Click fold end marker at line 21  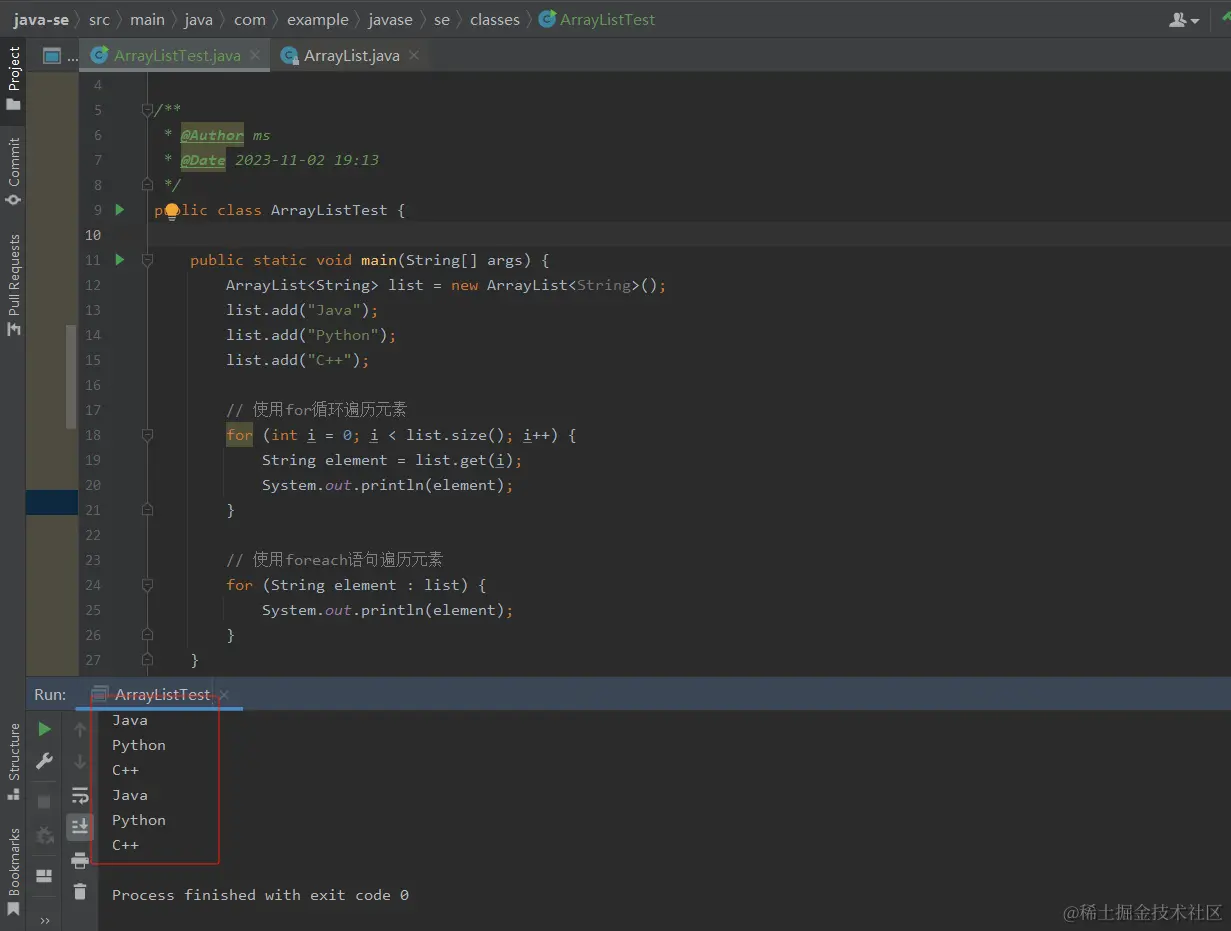[x=147, y=510]
